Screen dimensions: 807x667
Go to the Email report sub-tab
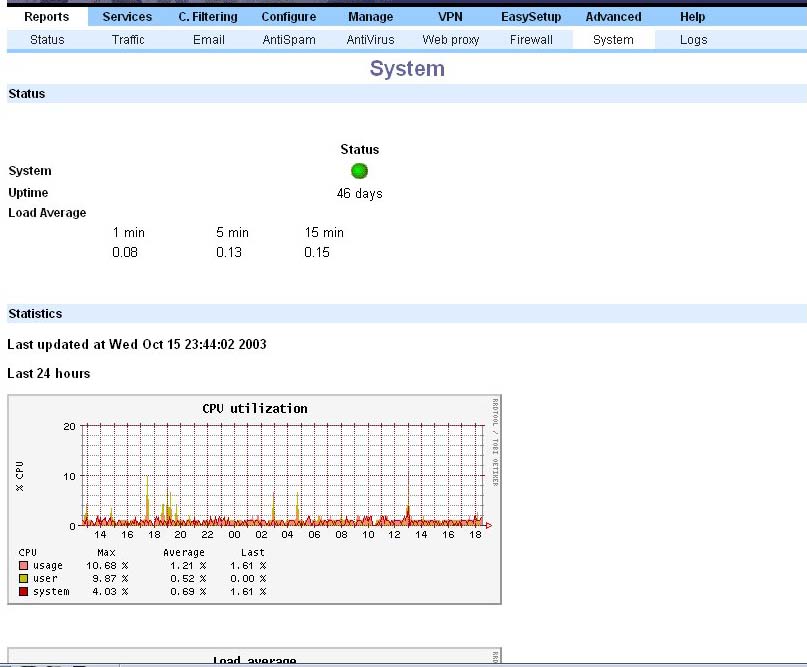pos(208,40)
